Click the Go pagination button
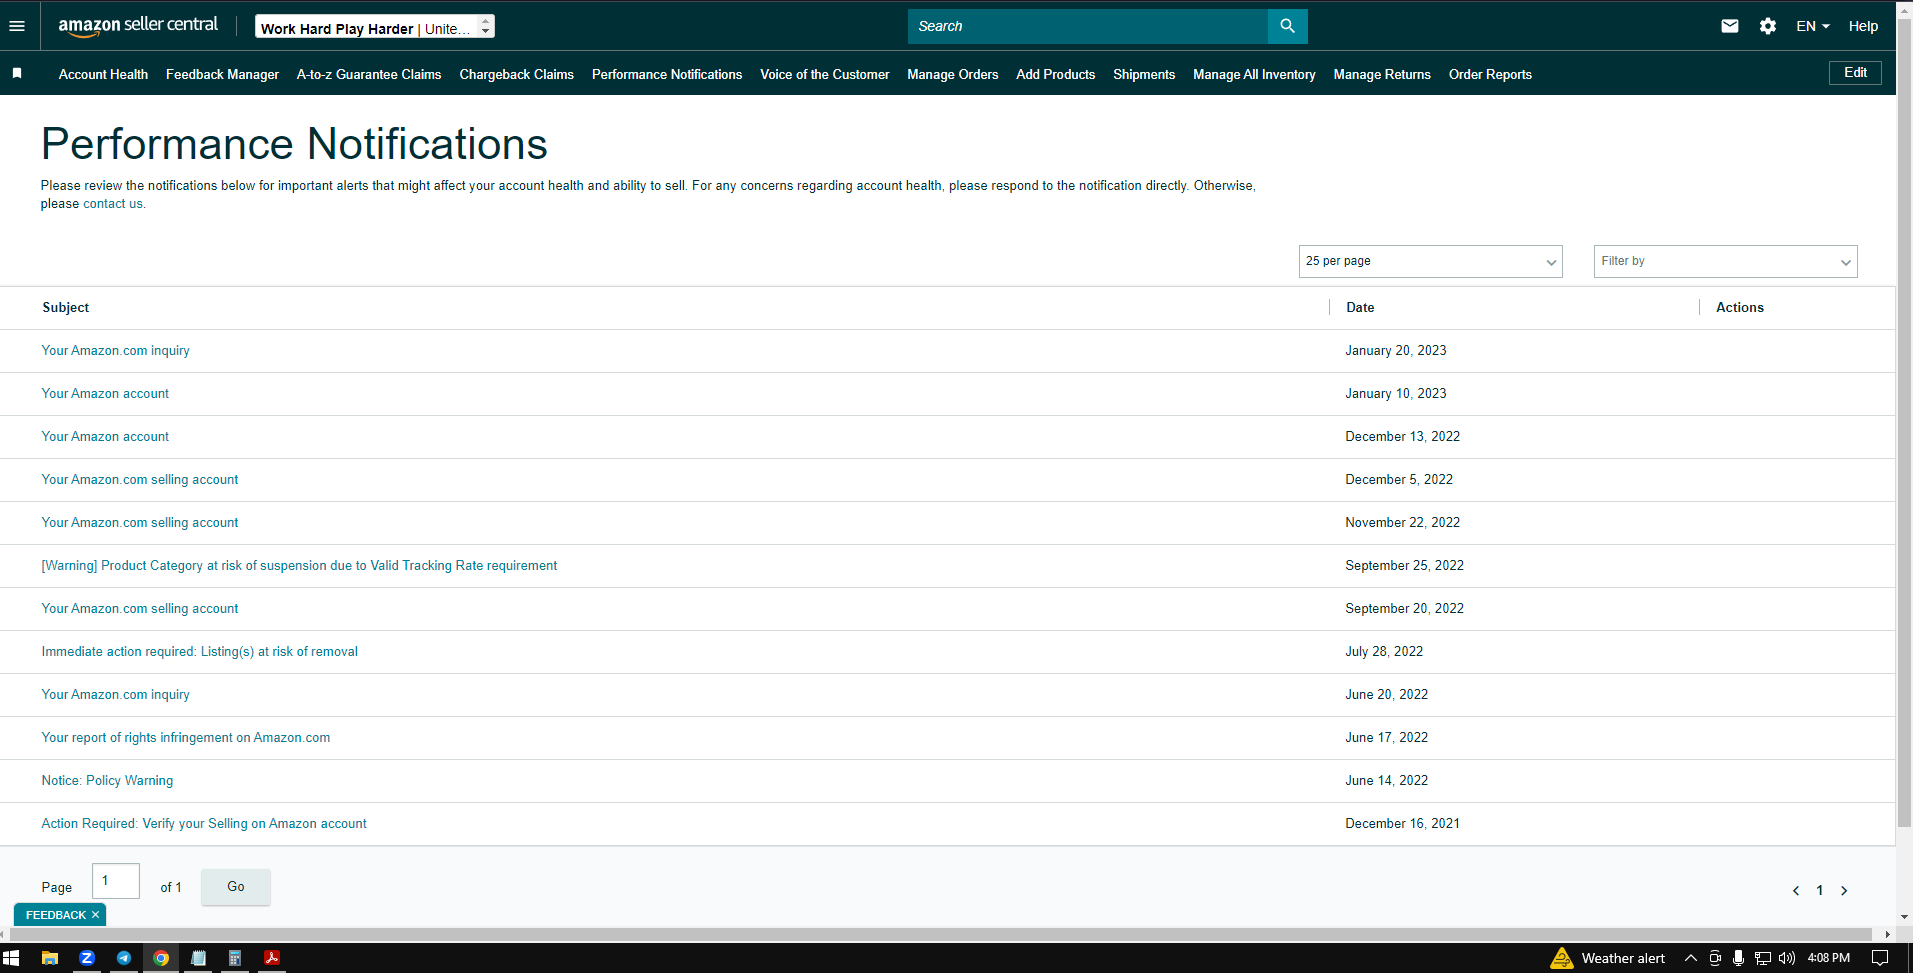 236,887
